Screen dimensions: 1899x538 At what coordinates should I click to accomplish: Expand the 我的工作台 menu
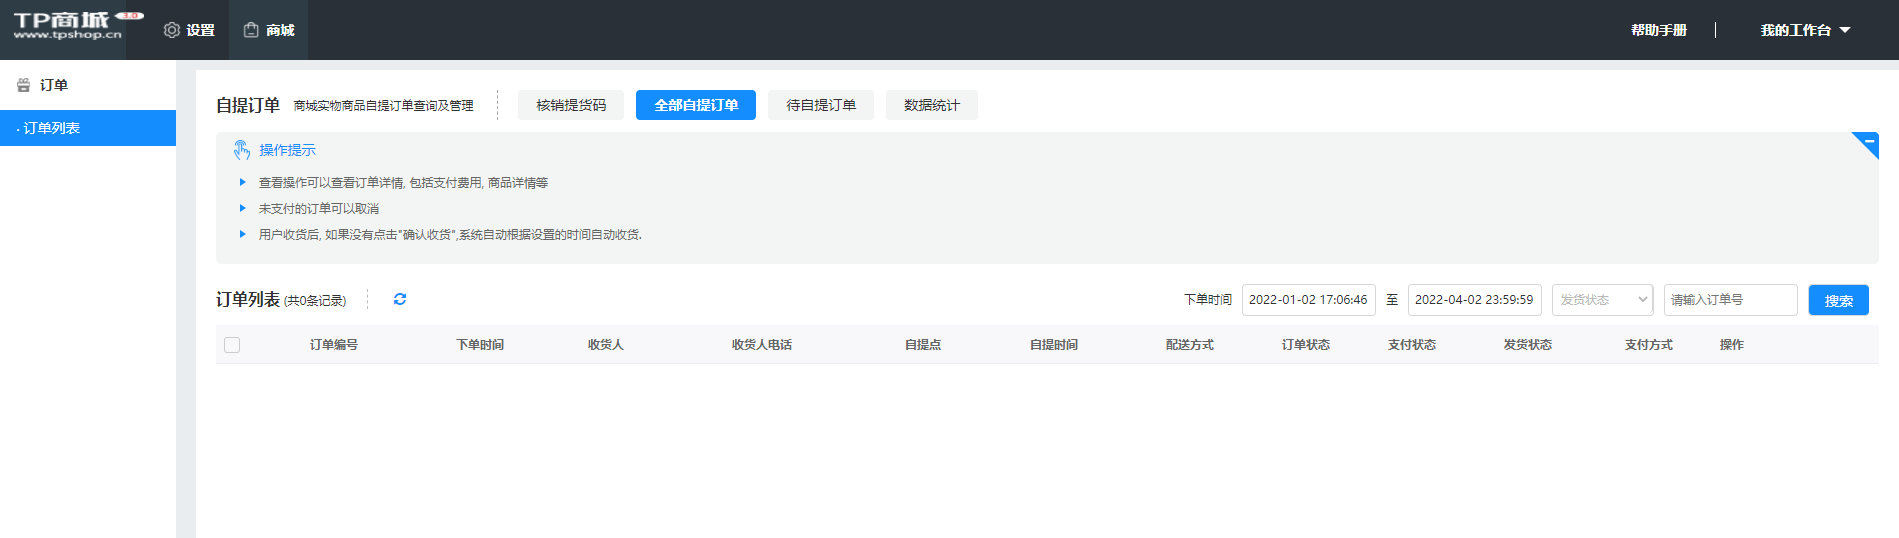(x=1795, y=30)
